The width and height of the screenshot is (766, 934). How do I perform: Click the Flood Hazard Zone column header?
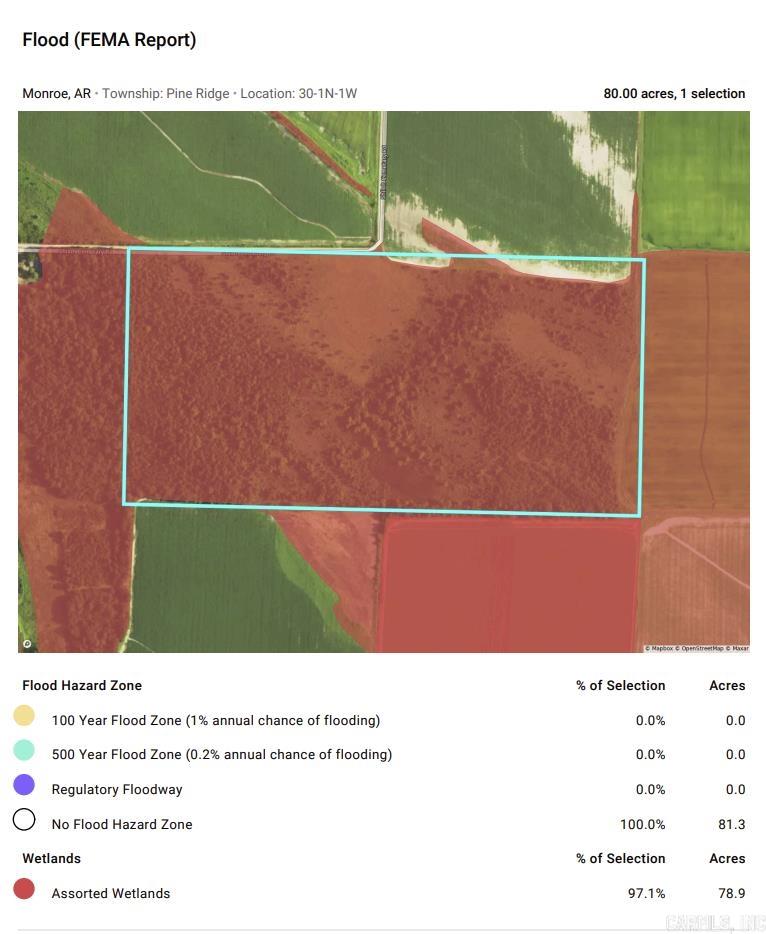pyautogui.click(x=82, y=686)
